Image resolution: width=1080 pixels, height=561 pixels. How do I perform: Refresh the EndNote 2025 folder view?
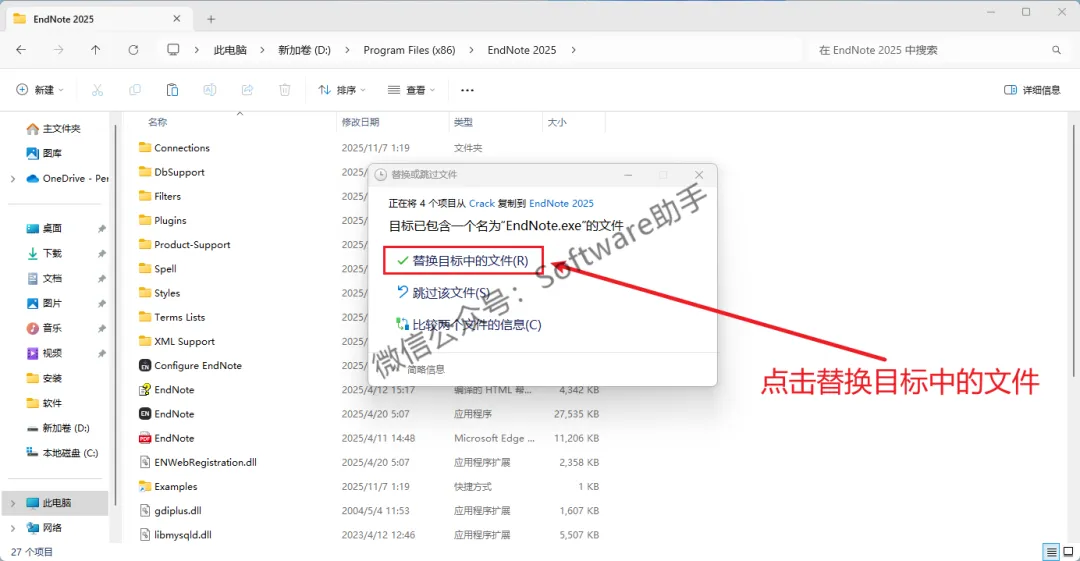click(133, 50)
